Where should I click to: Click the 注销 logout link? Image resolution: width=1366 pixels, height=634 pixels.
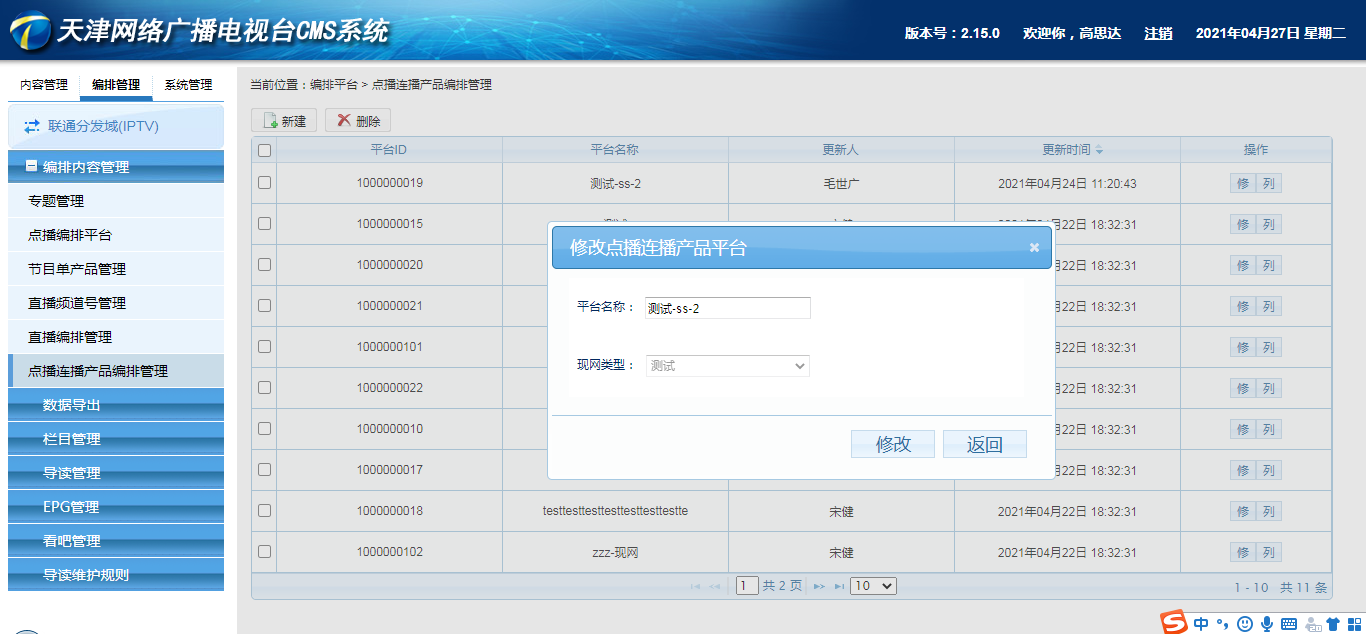point(1158,33)
